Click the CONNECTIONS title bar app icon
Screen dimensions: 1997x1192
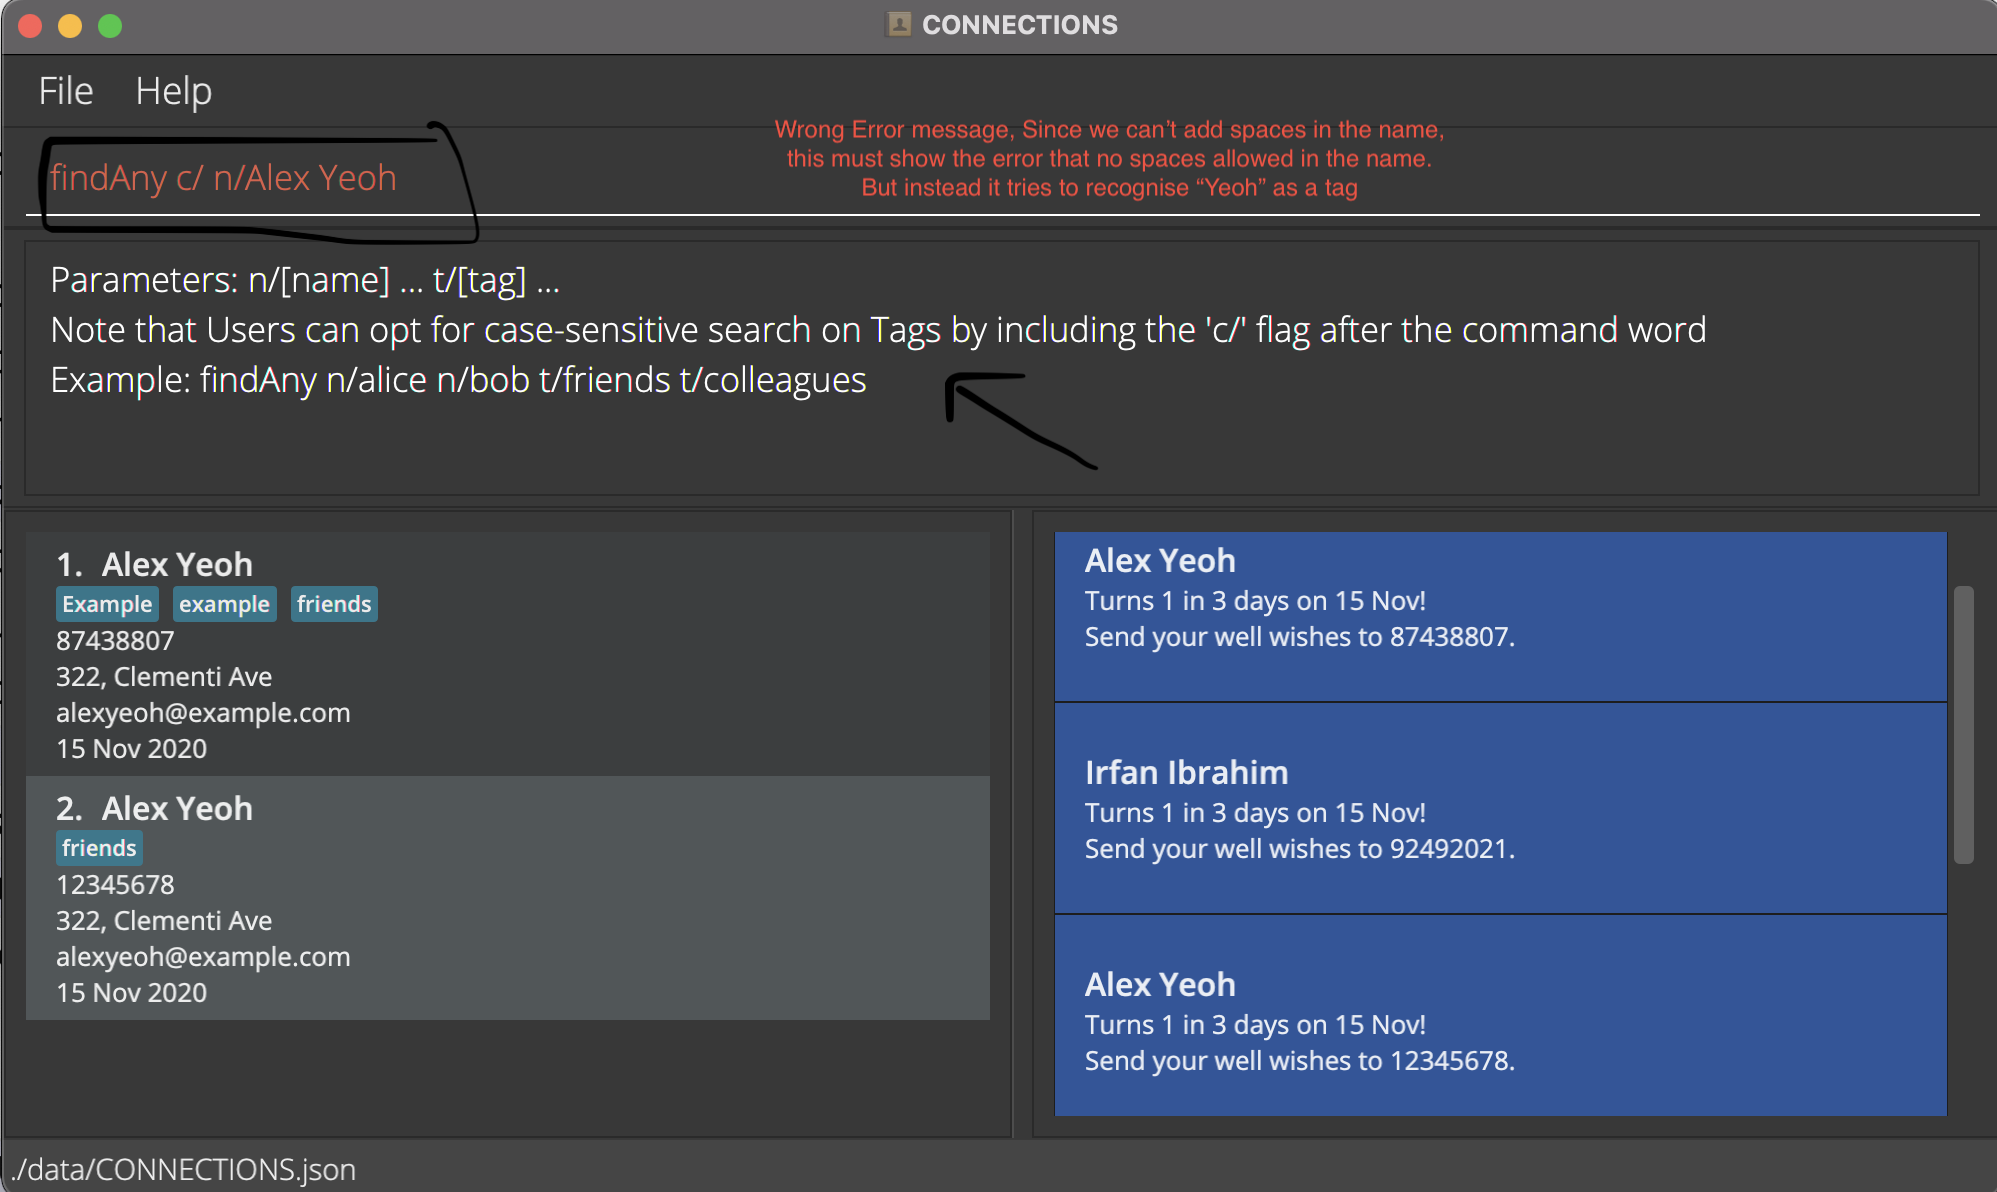point(899,24)
